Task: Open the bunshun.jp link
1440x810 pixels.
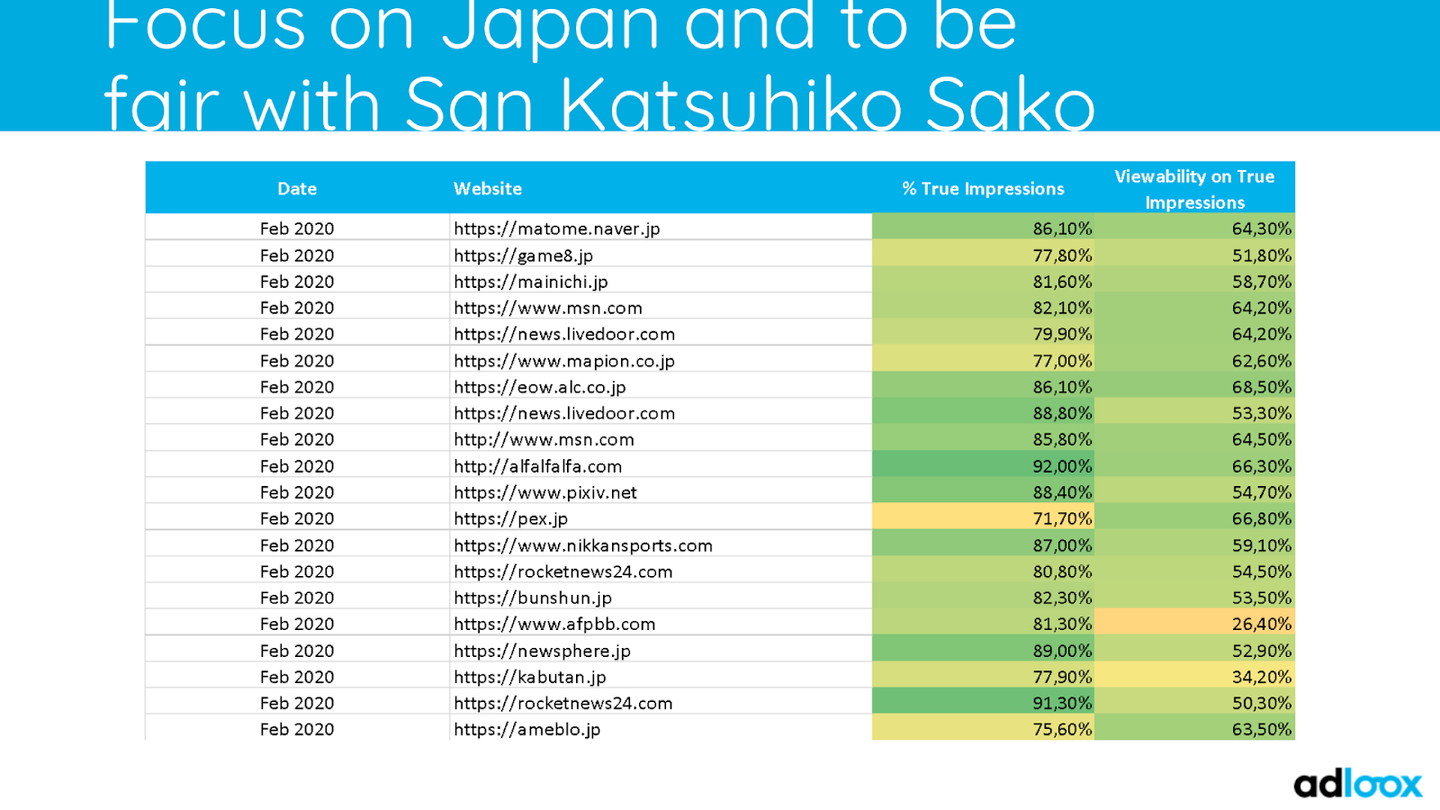Action: click(532, 597)
